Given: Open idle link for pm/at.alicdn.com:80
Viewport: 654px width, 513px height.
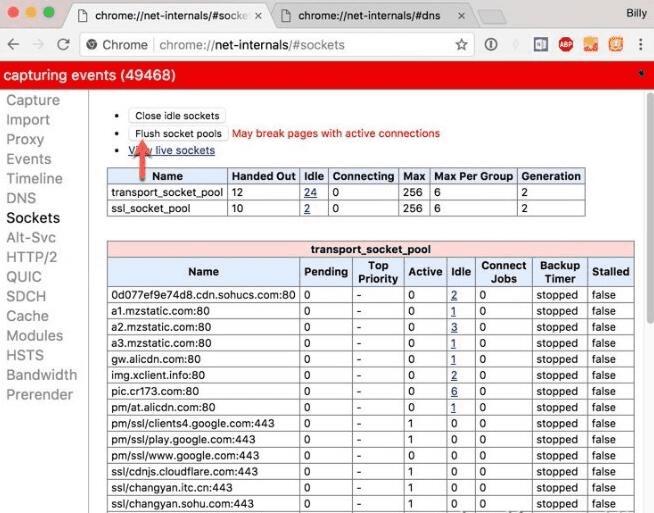Looking at the screenshot, I should click(453, 407).
